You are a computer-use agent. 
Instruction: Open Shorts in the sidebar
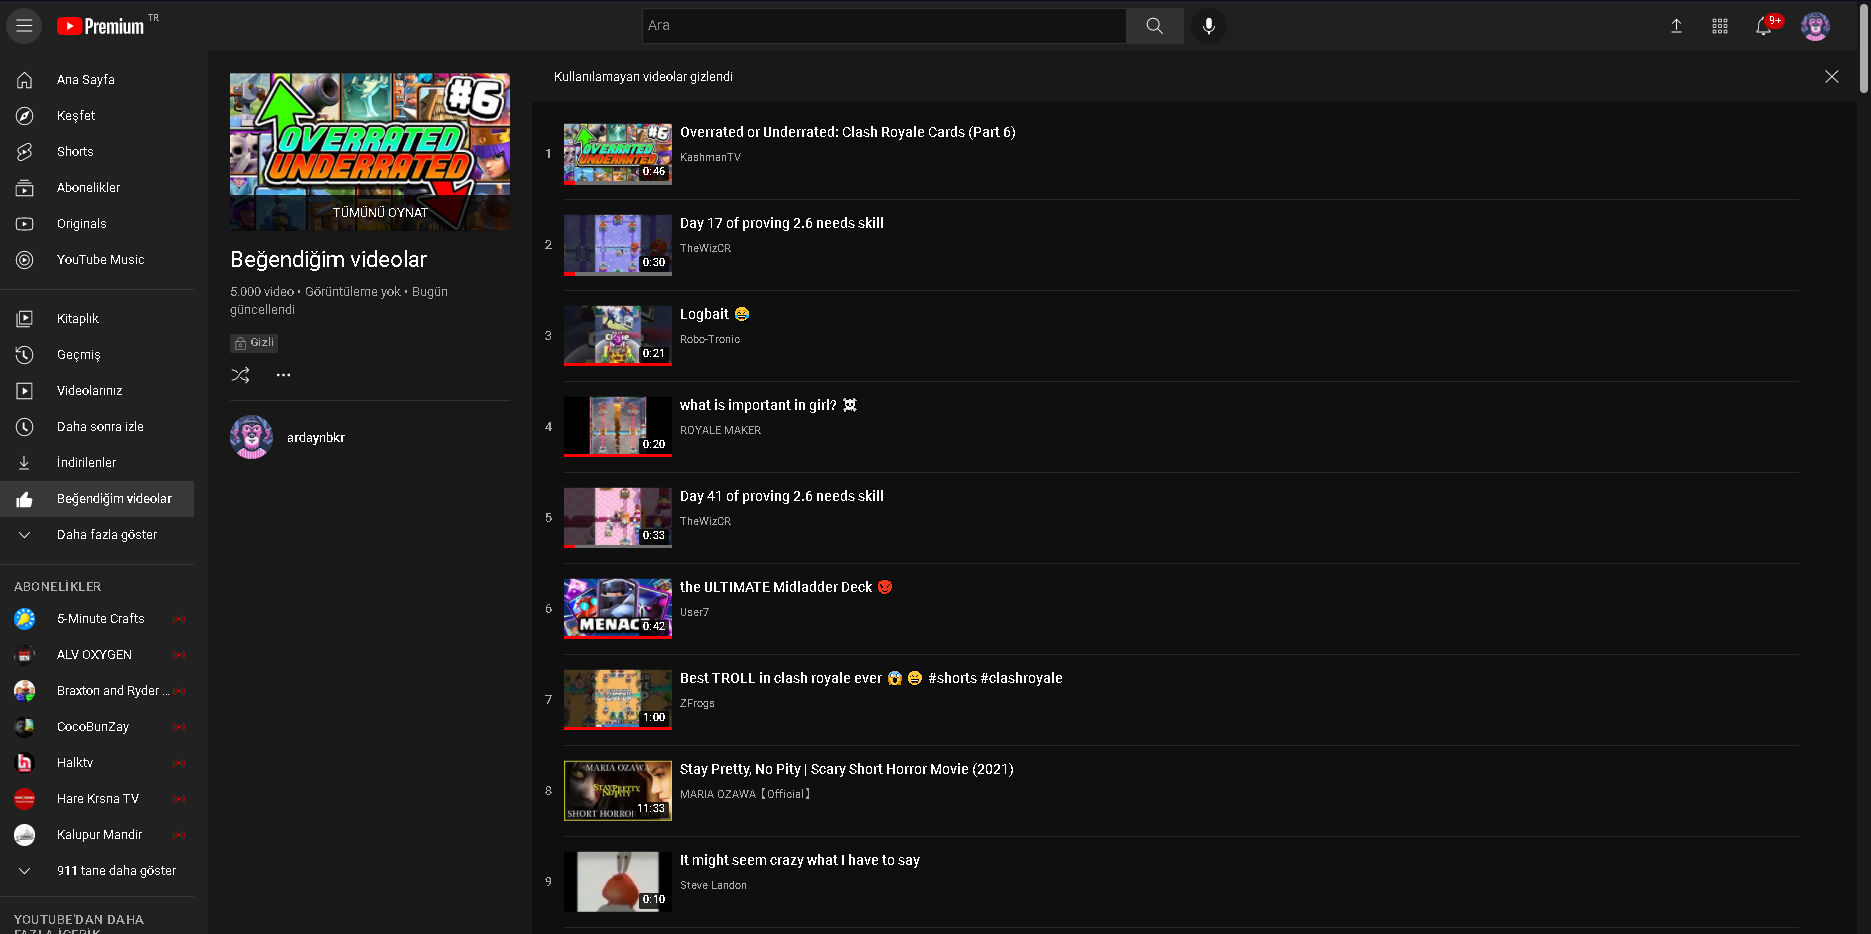(97, 152)
